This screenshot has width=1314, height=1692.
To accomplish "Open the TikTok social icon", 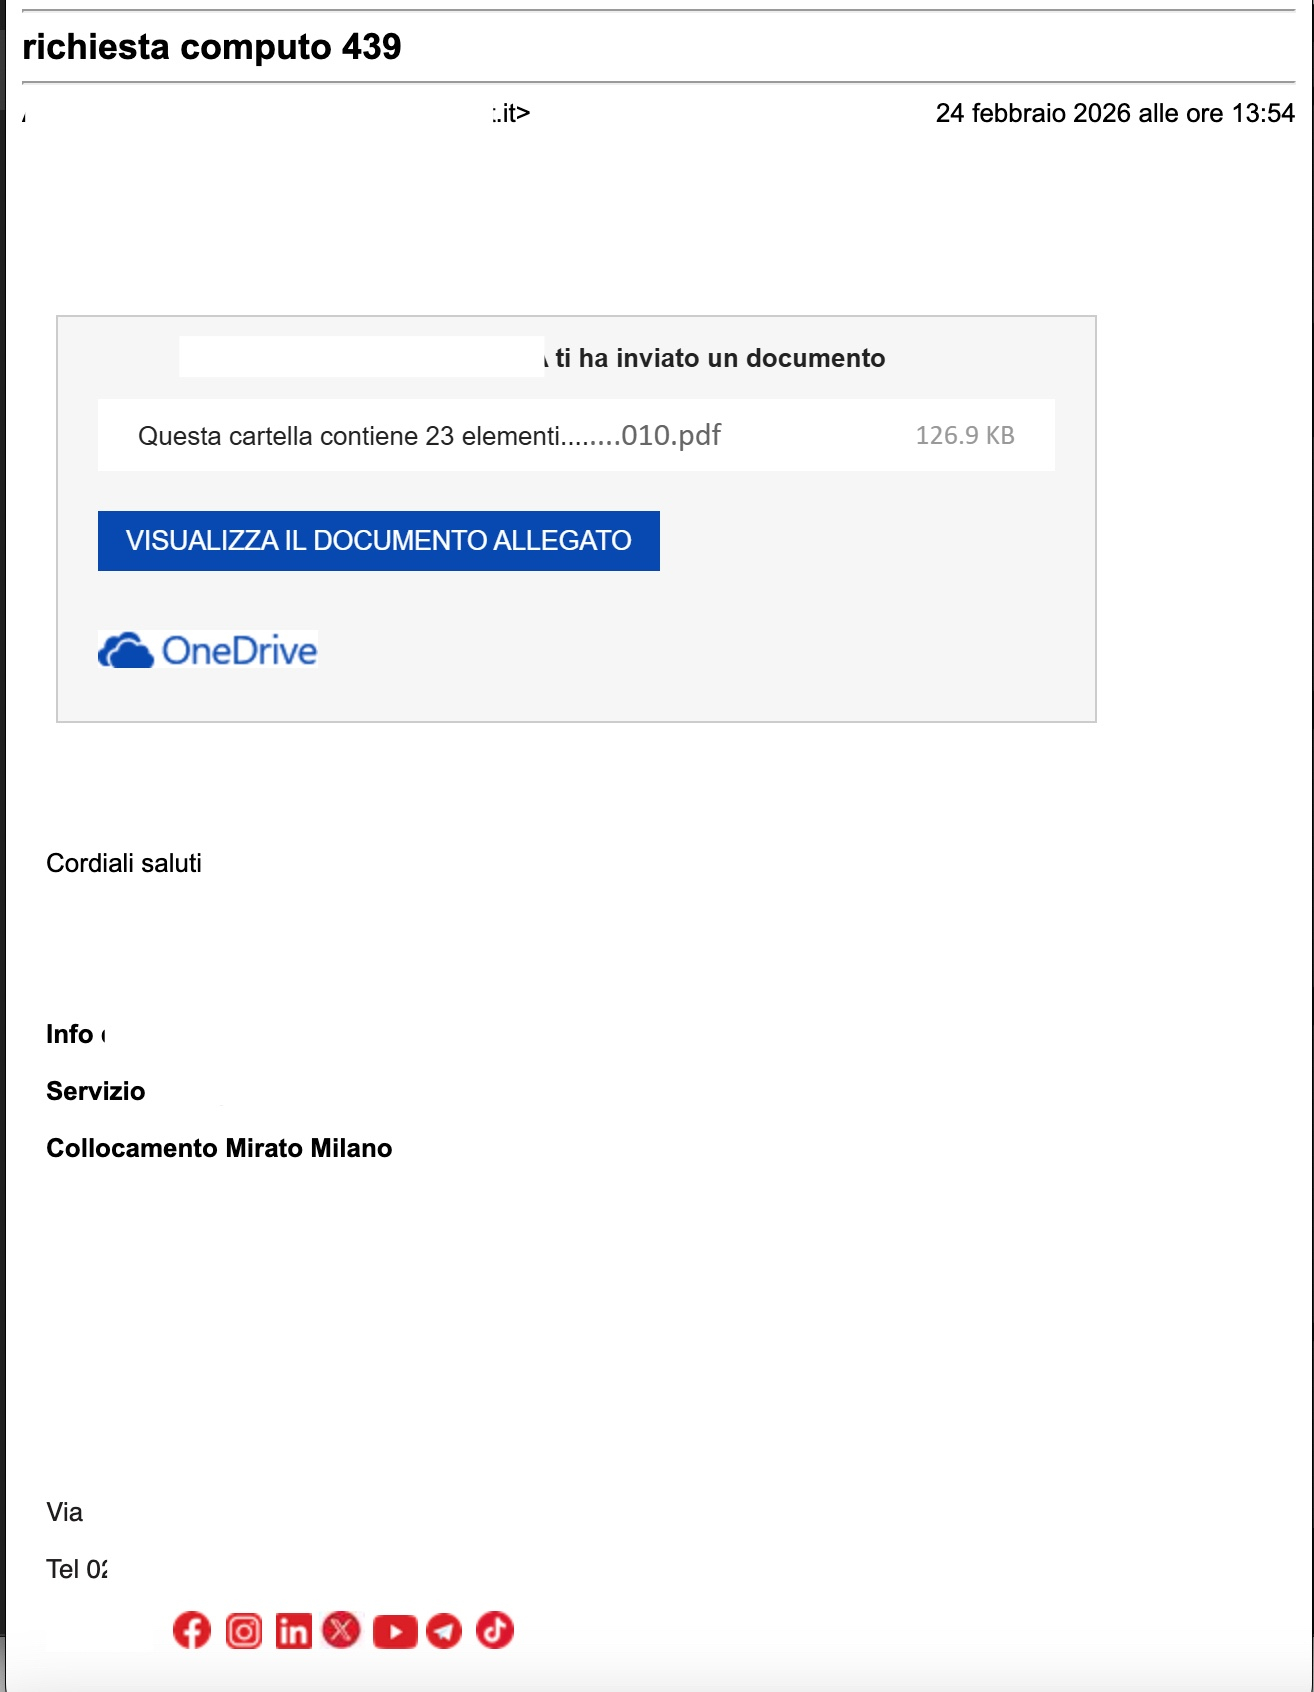I will [x=494, y=1630].
